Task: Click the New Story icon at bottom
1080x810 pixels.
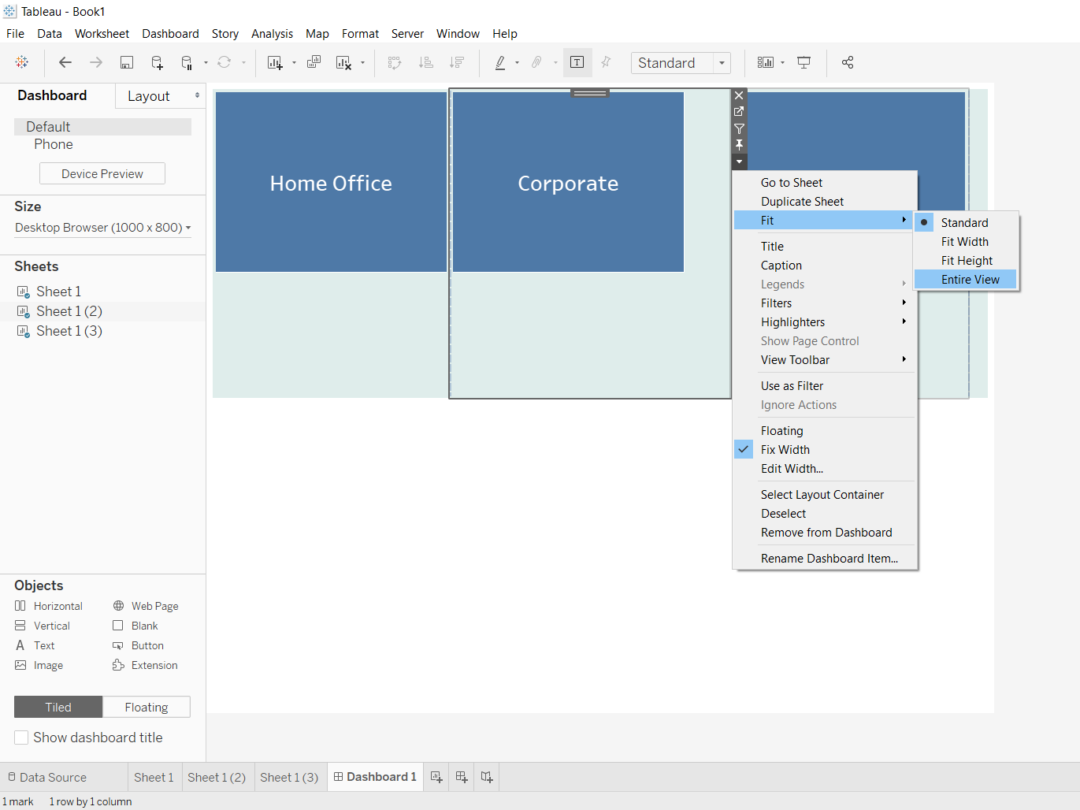Action: tap(486, 777)
